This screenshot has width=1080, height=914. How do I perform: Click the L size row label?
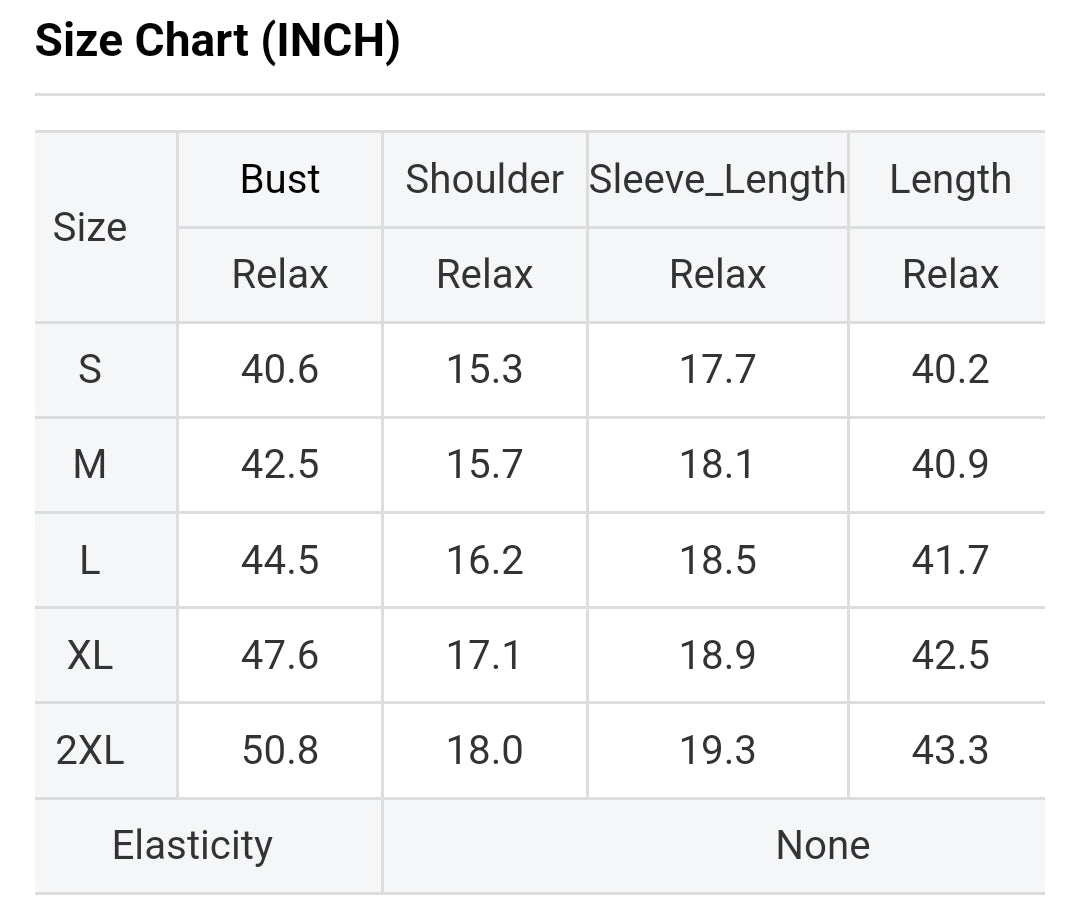90,560
